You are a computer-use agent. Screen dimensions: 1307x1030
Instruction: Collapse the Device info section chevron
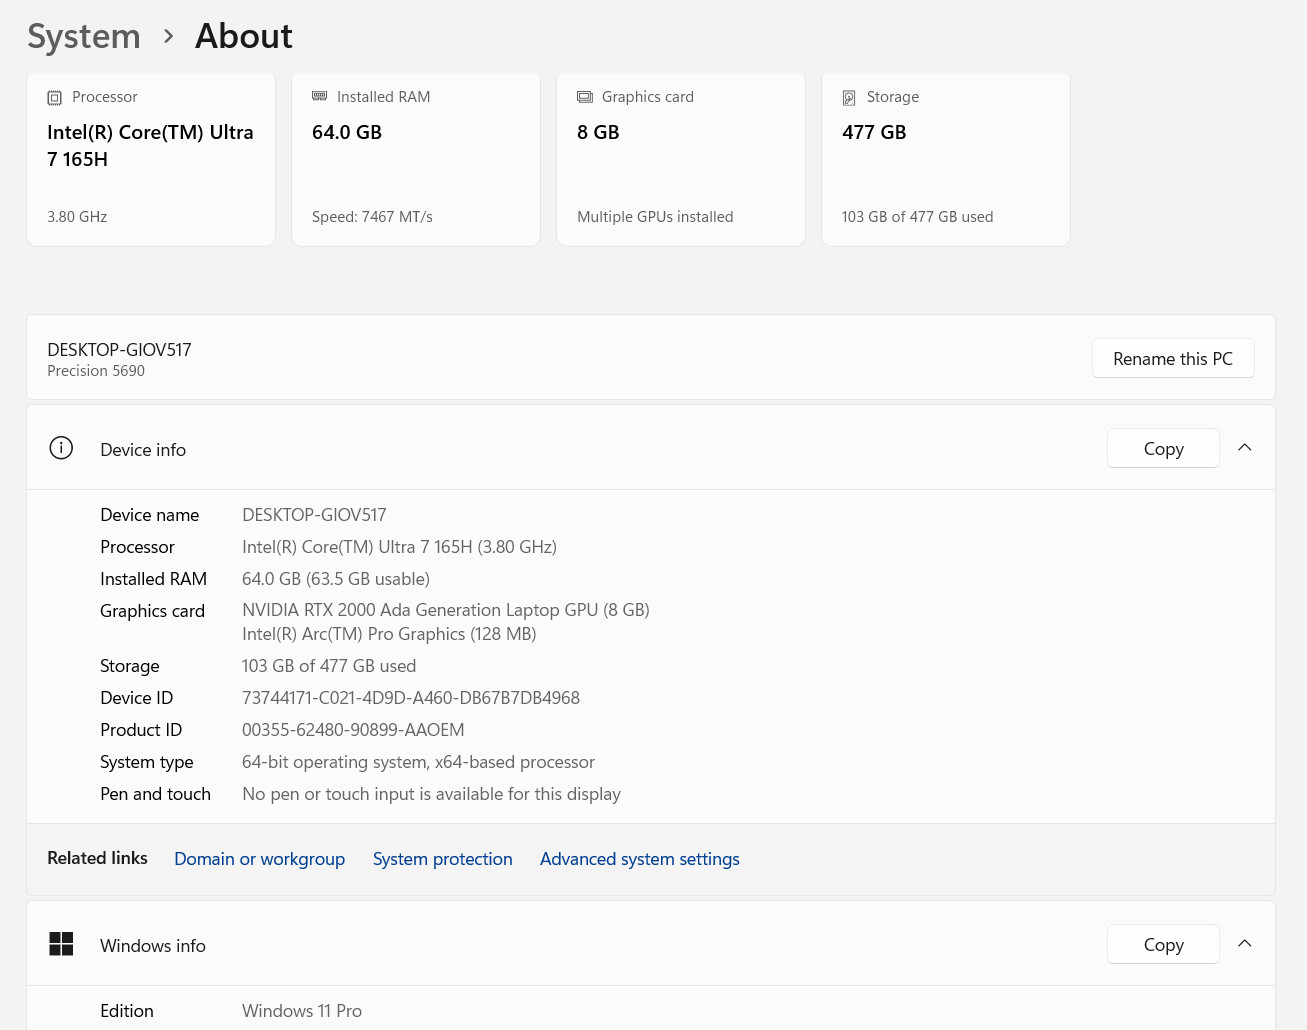[x=1245, y=448]
